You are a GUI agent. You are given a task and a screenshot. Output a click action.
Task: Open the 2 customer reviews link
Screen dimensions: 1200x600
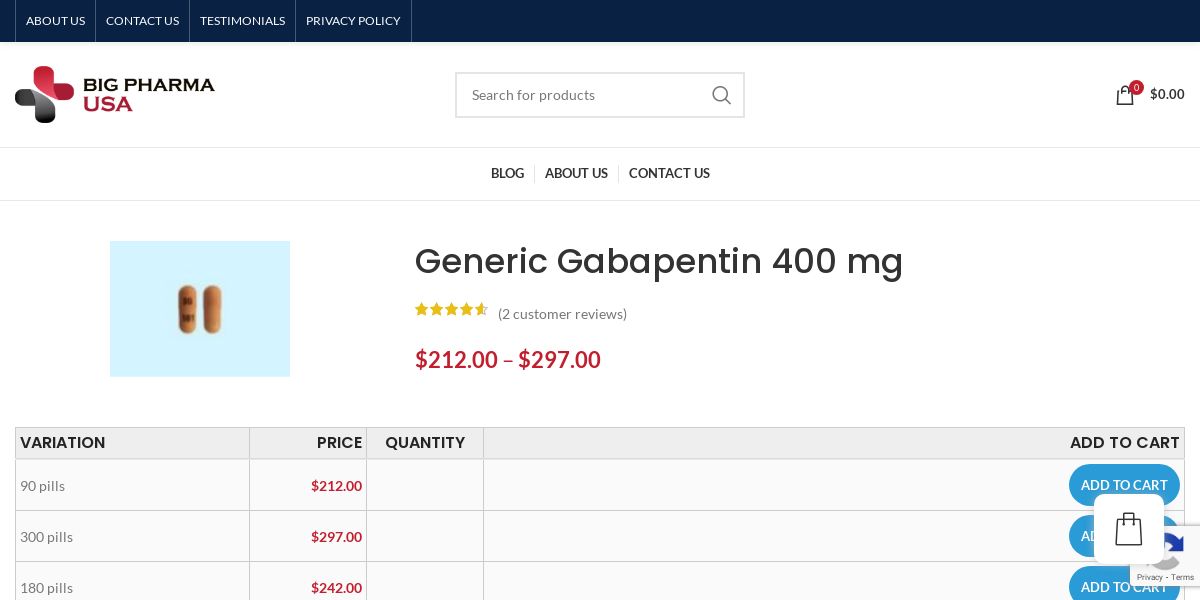click(x=562, y=314)
